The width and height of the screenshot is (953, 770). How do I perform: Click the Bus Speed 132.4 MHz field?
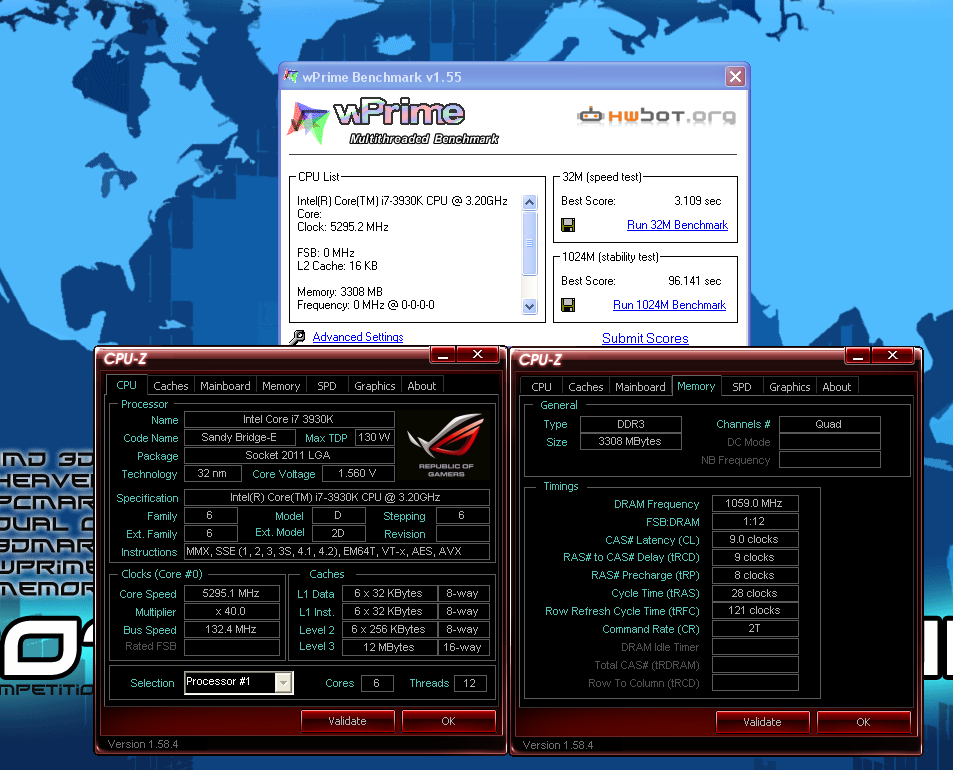[232, 630]
